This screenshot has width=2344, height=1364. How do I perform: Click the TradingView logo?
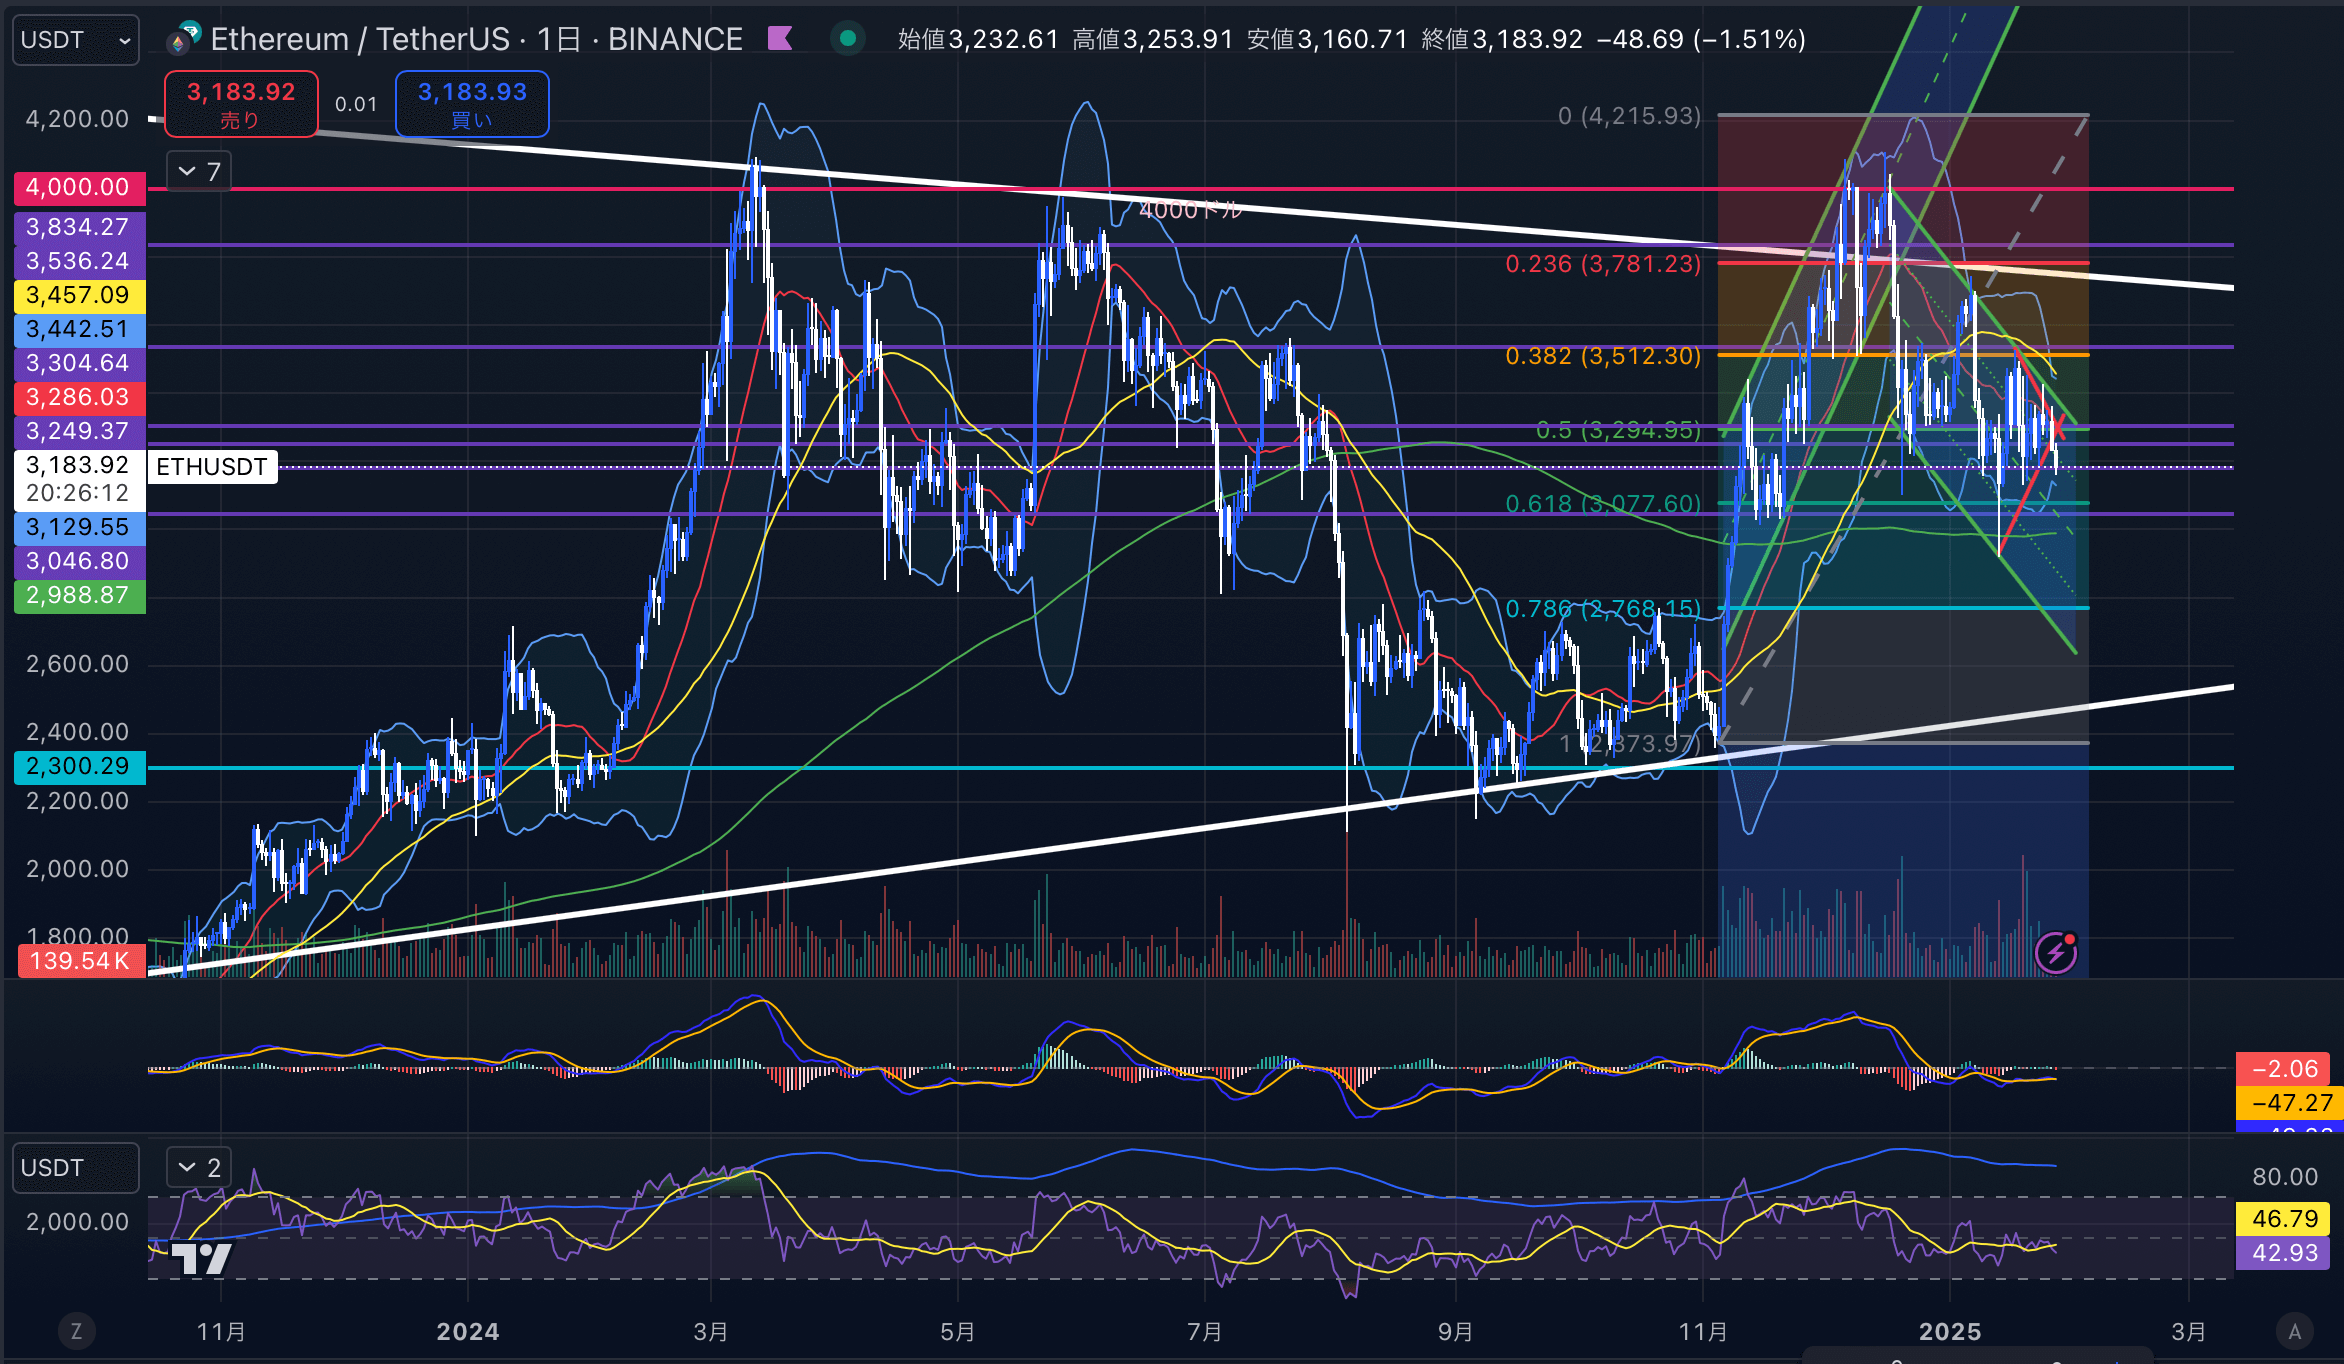[x=201, y=1258]
